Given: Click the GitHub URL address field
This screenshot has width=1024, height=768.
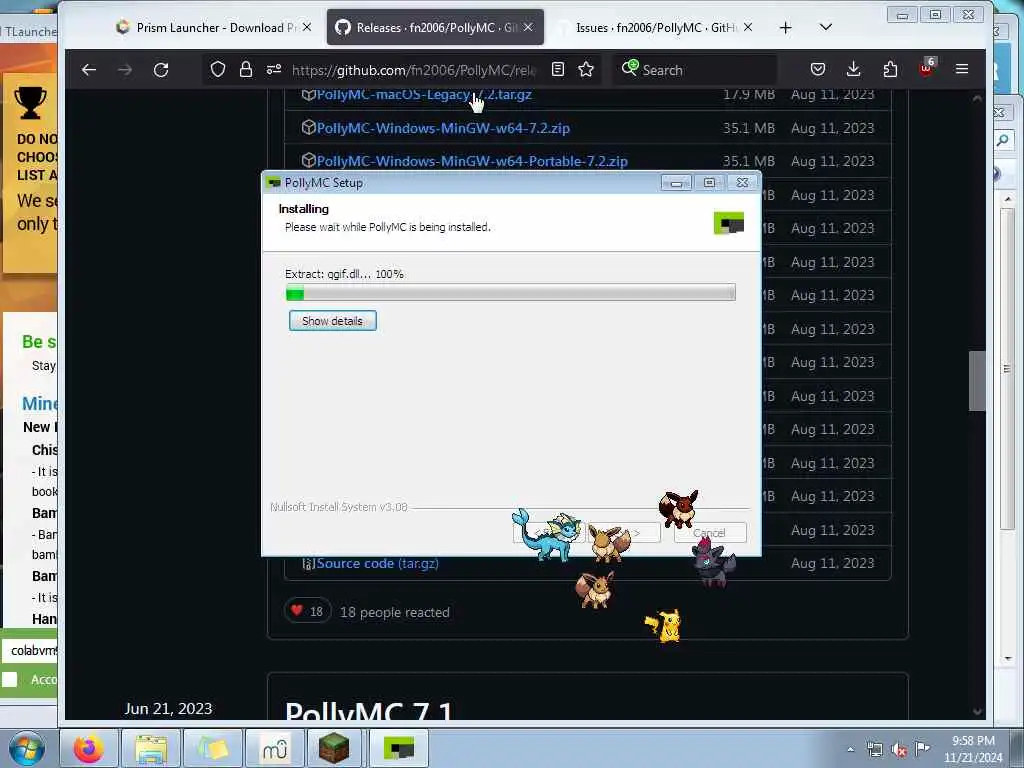Looking at the screenshot, I should tap(414, 70).
